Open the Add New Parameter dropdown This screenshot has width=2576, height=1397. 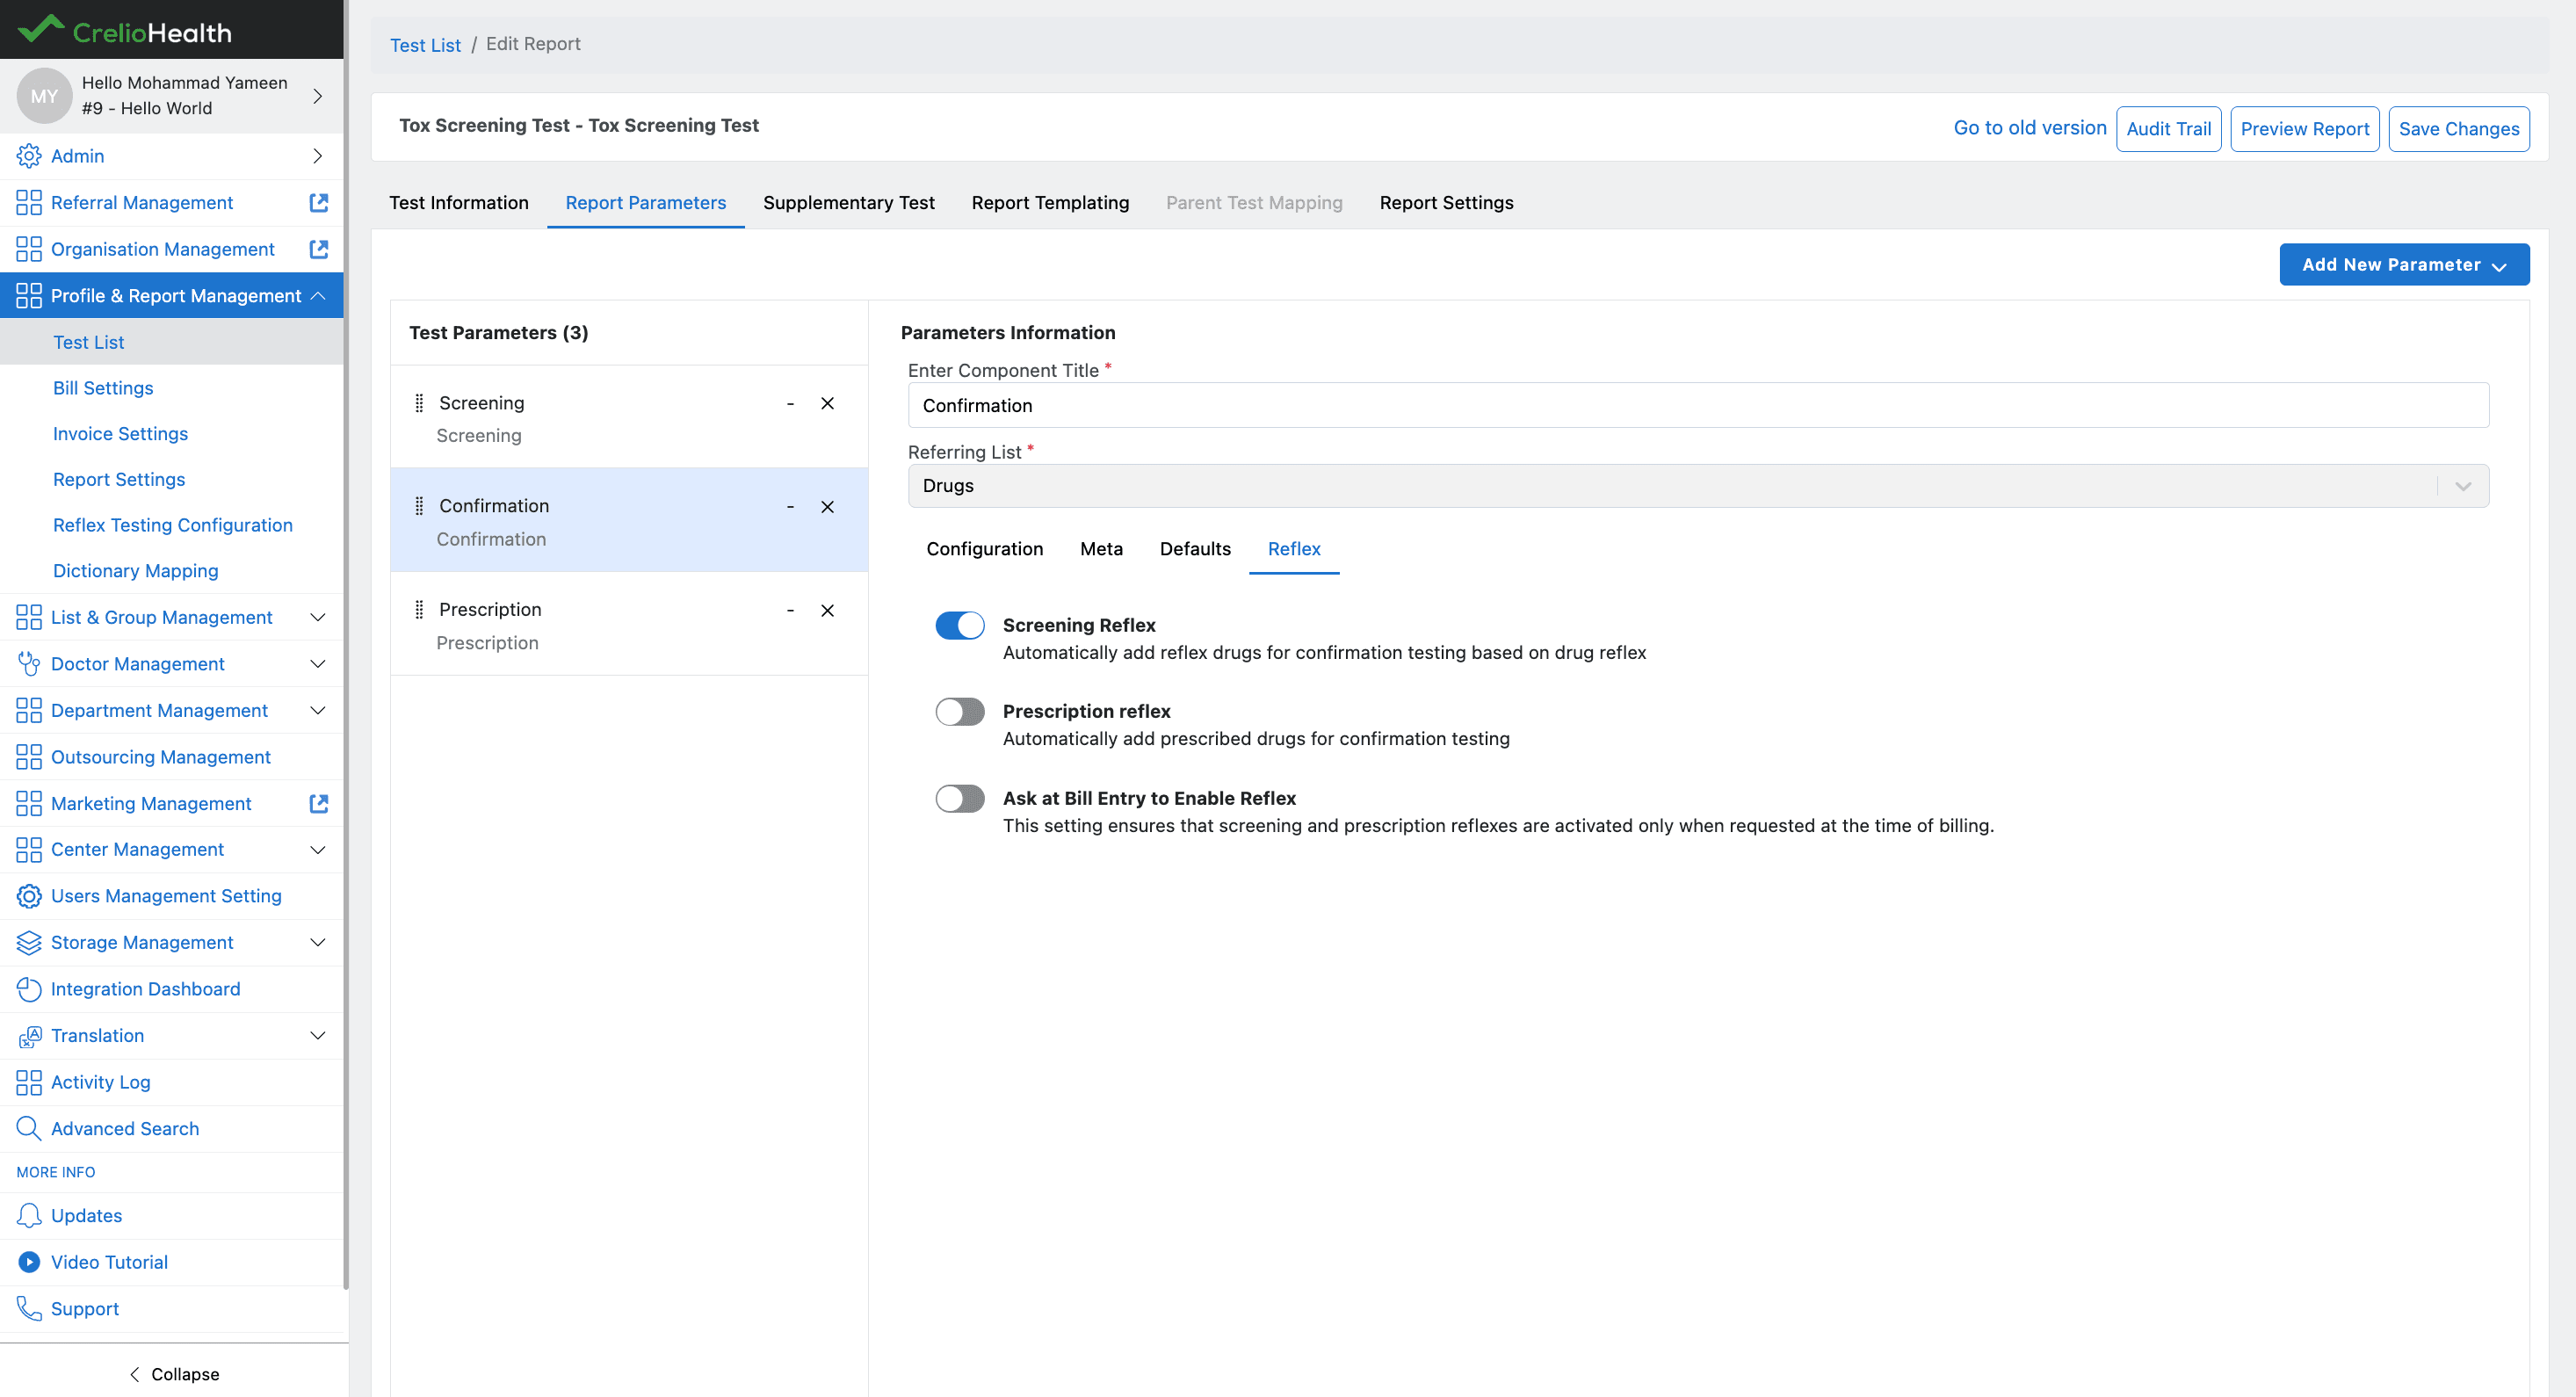pos(2404,264)
